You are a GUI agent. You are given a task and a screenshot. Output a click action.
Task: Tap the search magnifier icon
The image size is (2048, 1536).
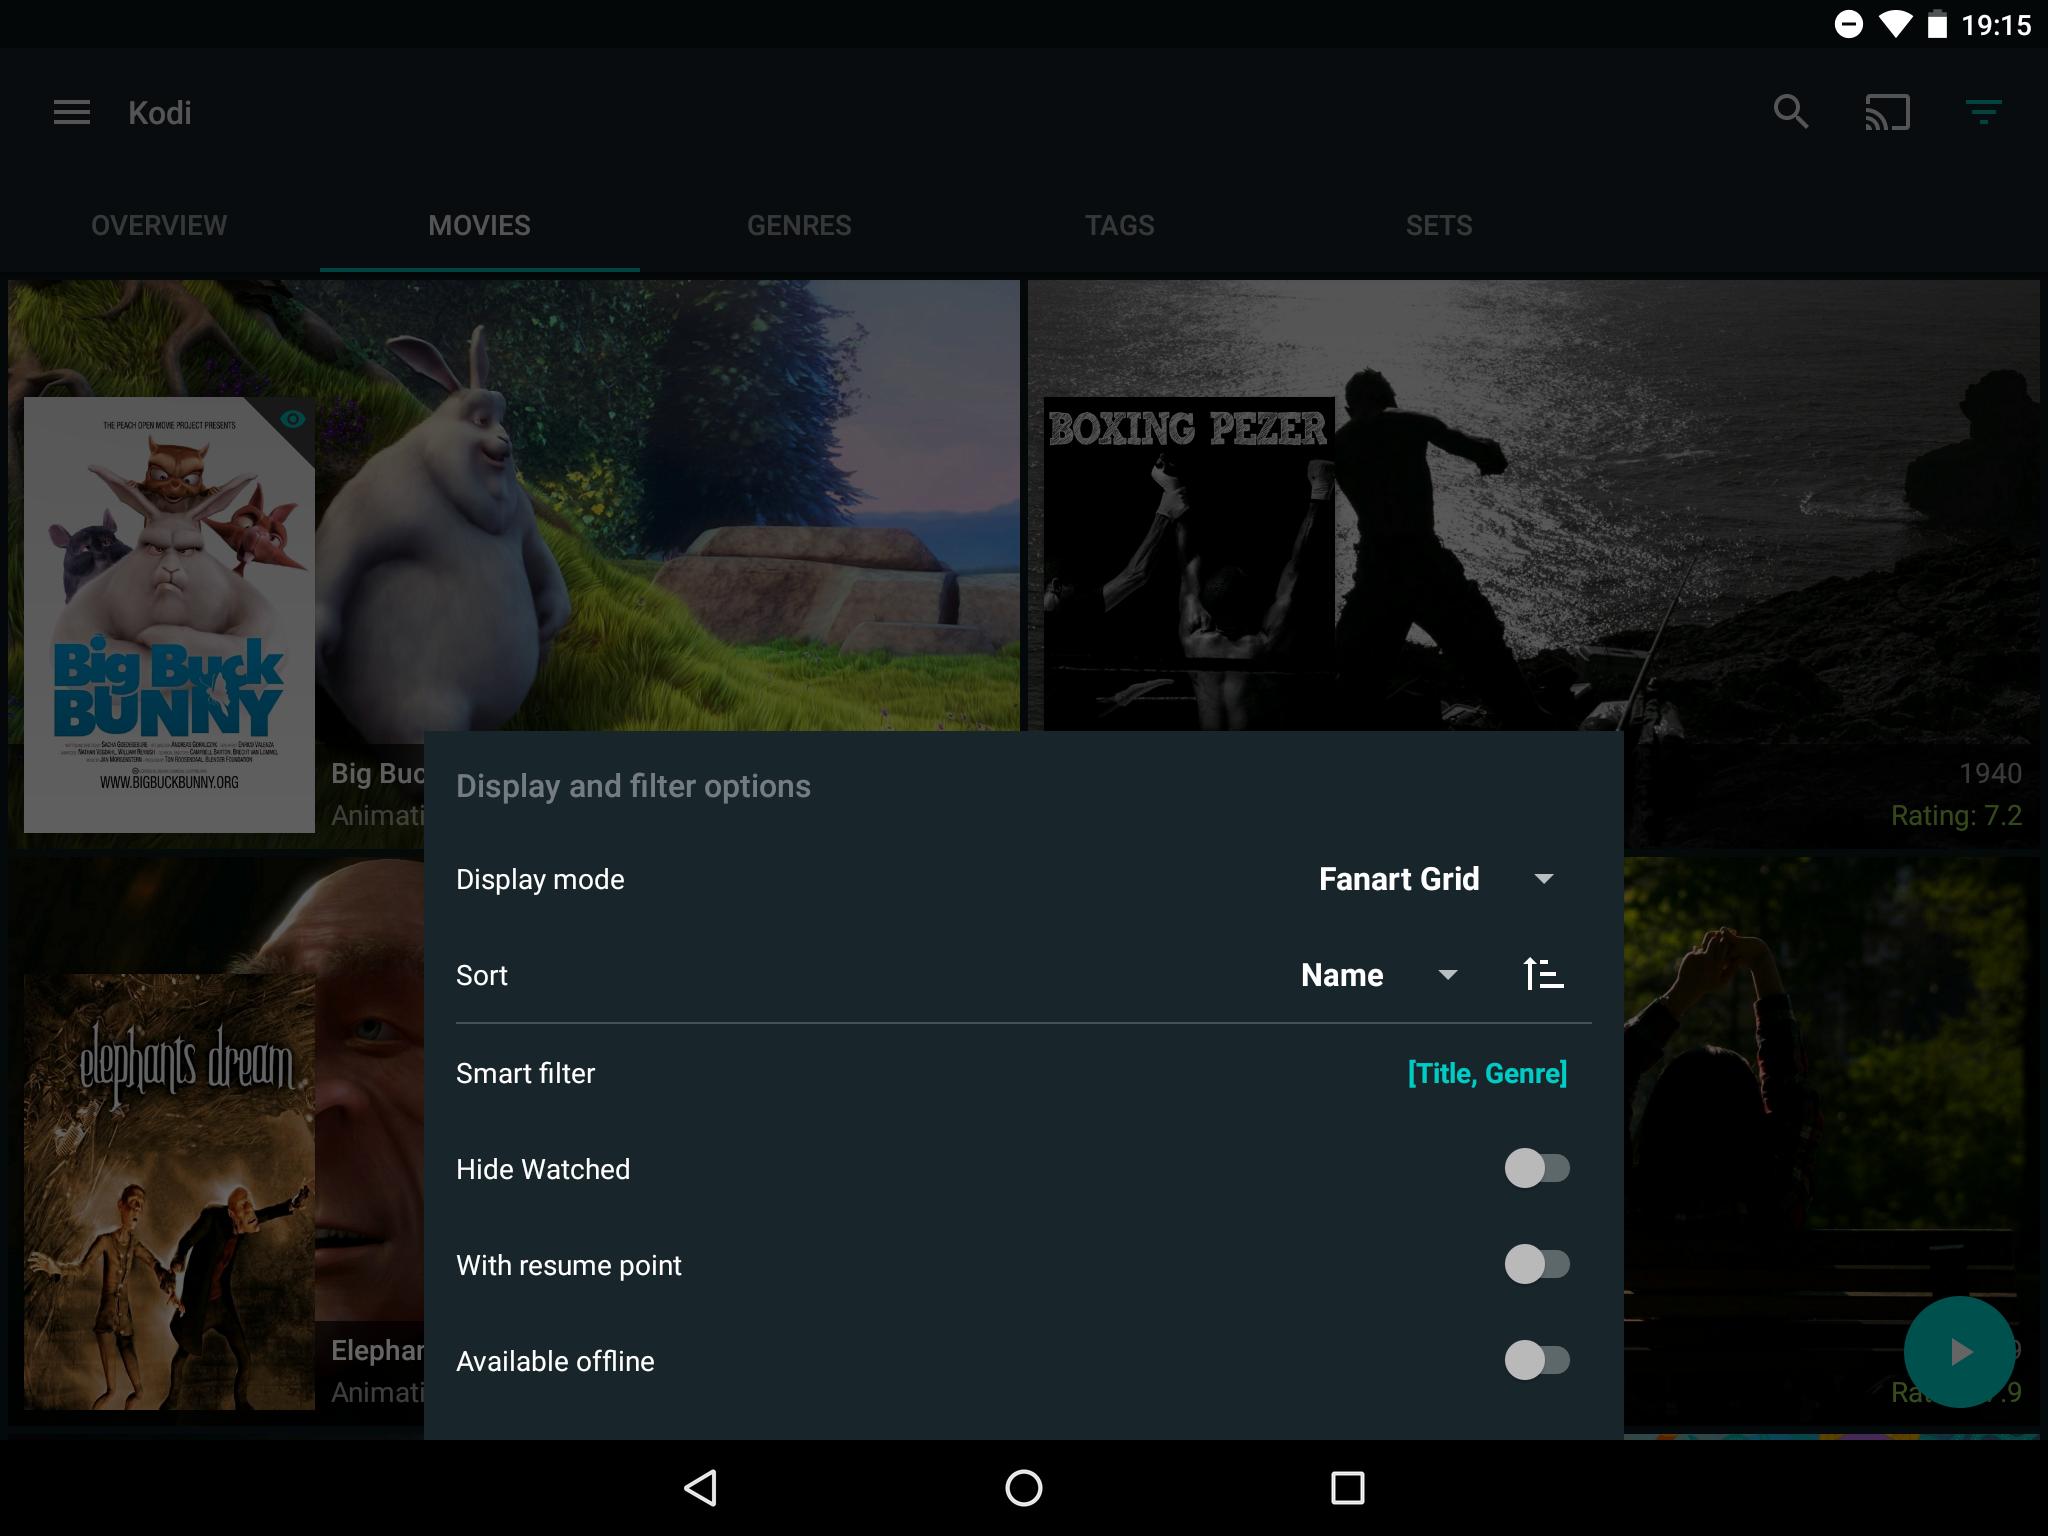pos(1790,112)
